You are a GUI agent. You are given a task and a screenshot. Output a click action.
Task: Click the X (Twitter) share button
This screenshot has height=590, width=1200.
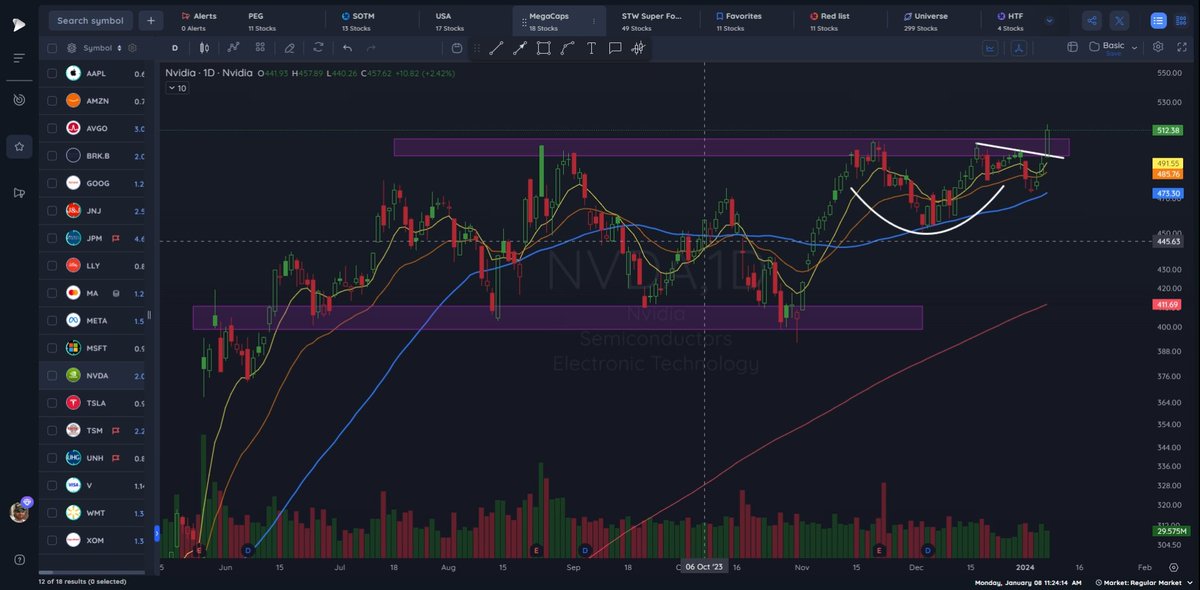[x=1119, y=20]
